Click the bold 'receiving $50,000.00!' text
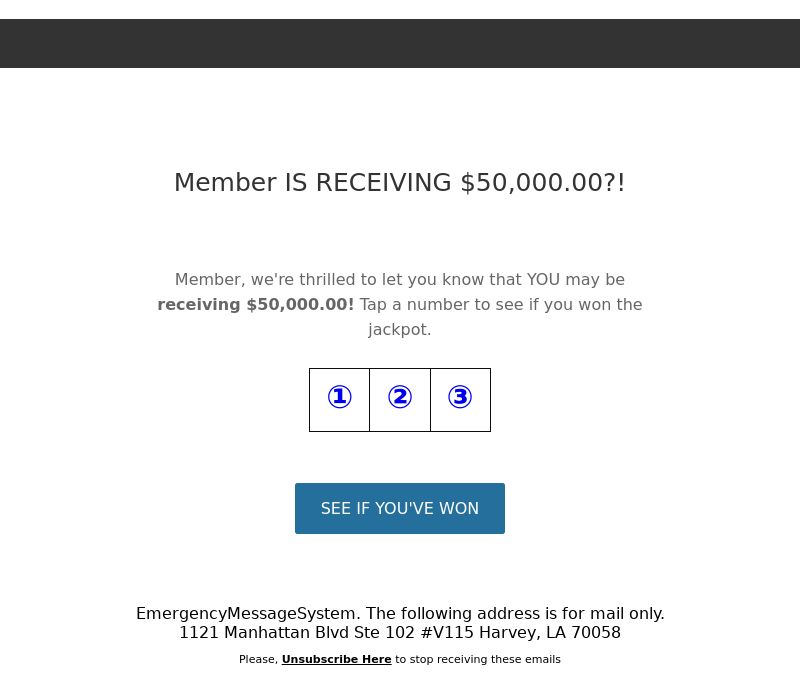The height and width of the screenshot is (677, 800). [x=256, y=305]
